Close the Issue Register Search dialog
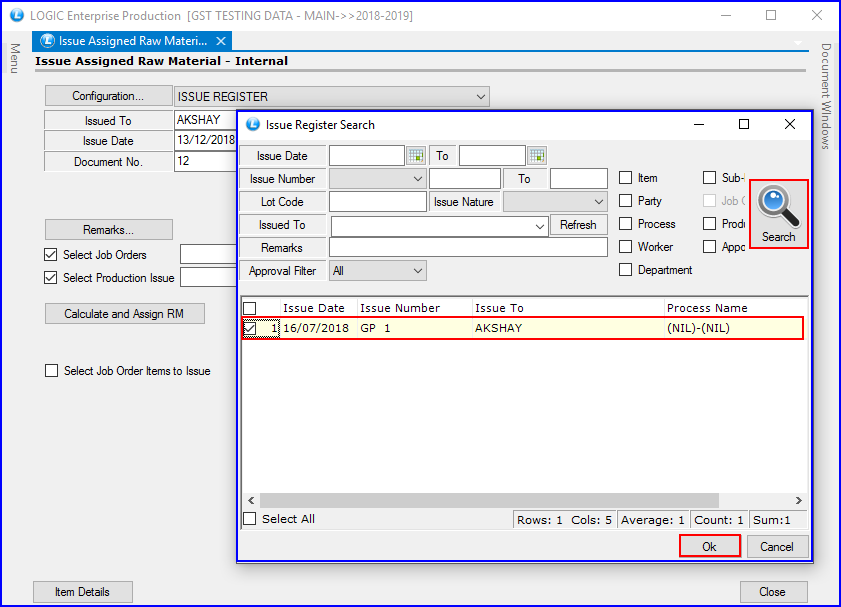Screen dimensions: 841x607 coord(790,124)
